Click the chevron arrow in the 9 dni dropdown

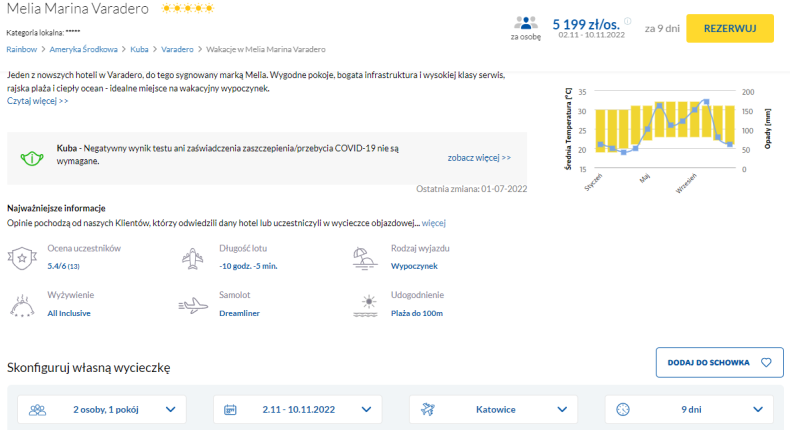click(758, 409)
